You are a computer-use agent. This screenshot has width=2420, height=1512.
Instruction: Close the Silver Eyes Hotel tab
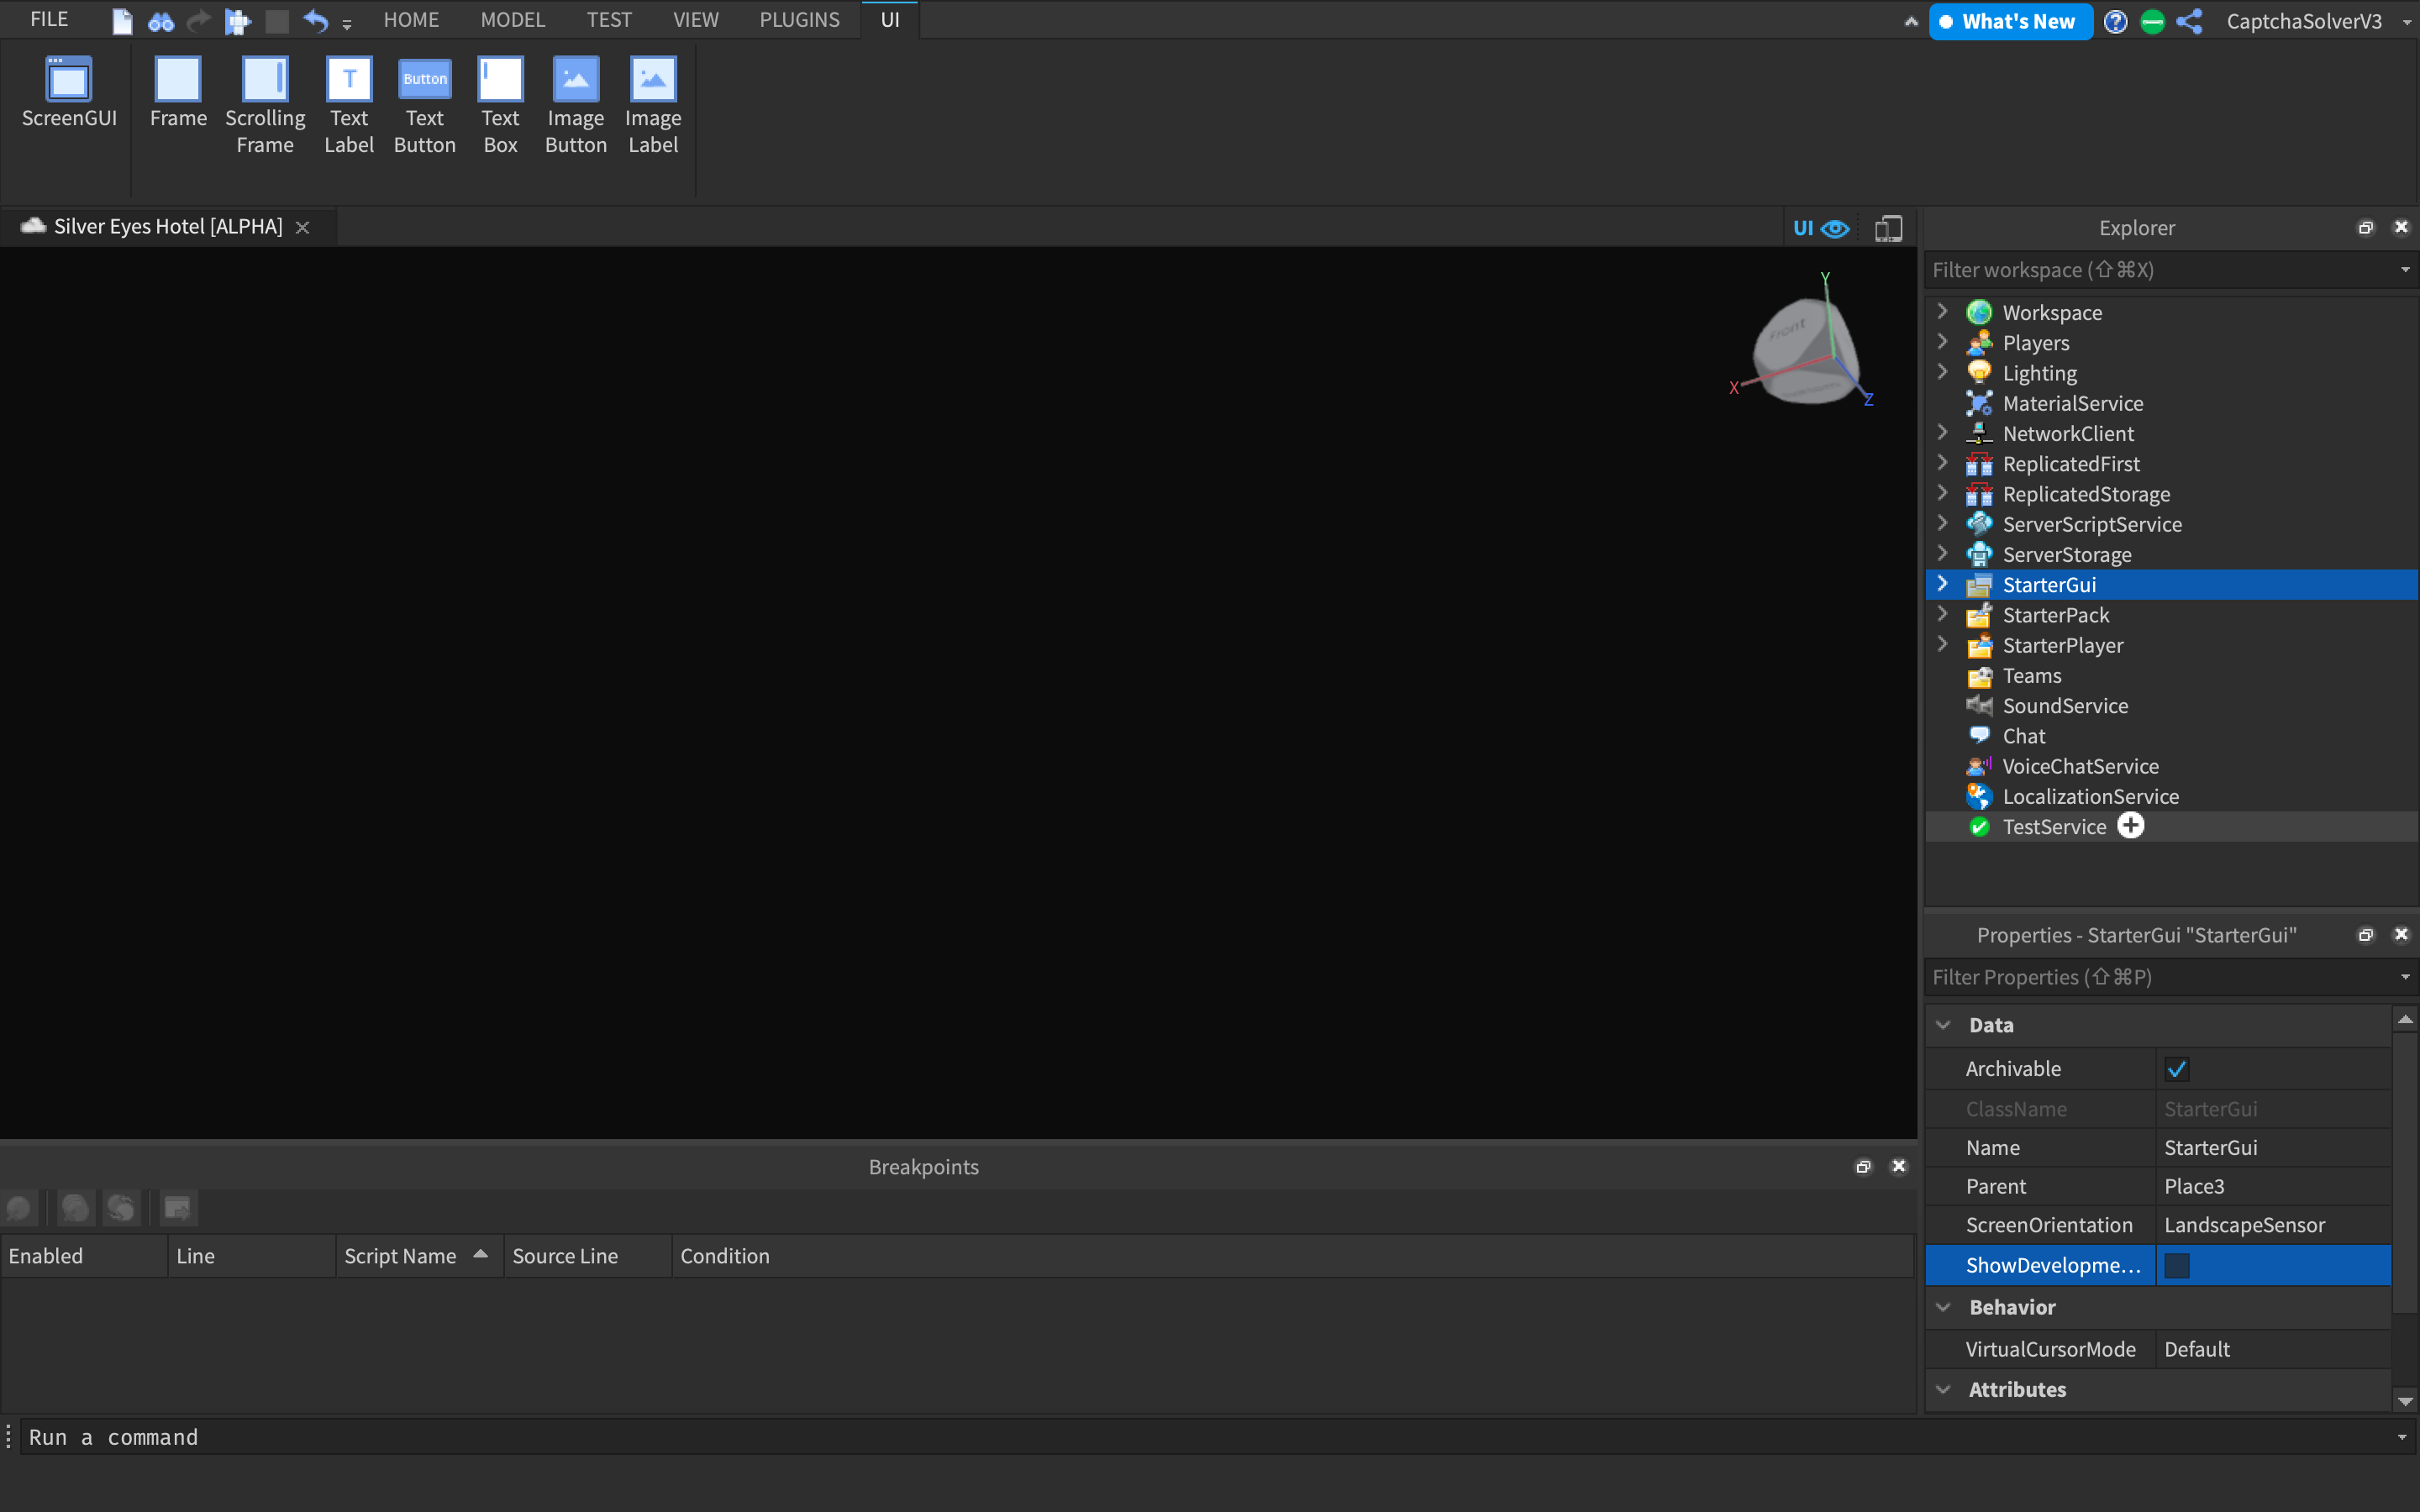point(303,228)
